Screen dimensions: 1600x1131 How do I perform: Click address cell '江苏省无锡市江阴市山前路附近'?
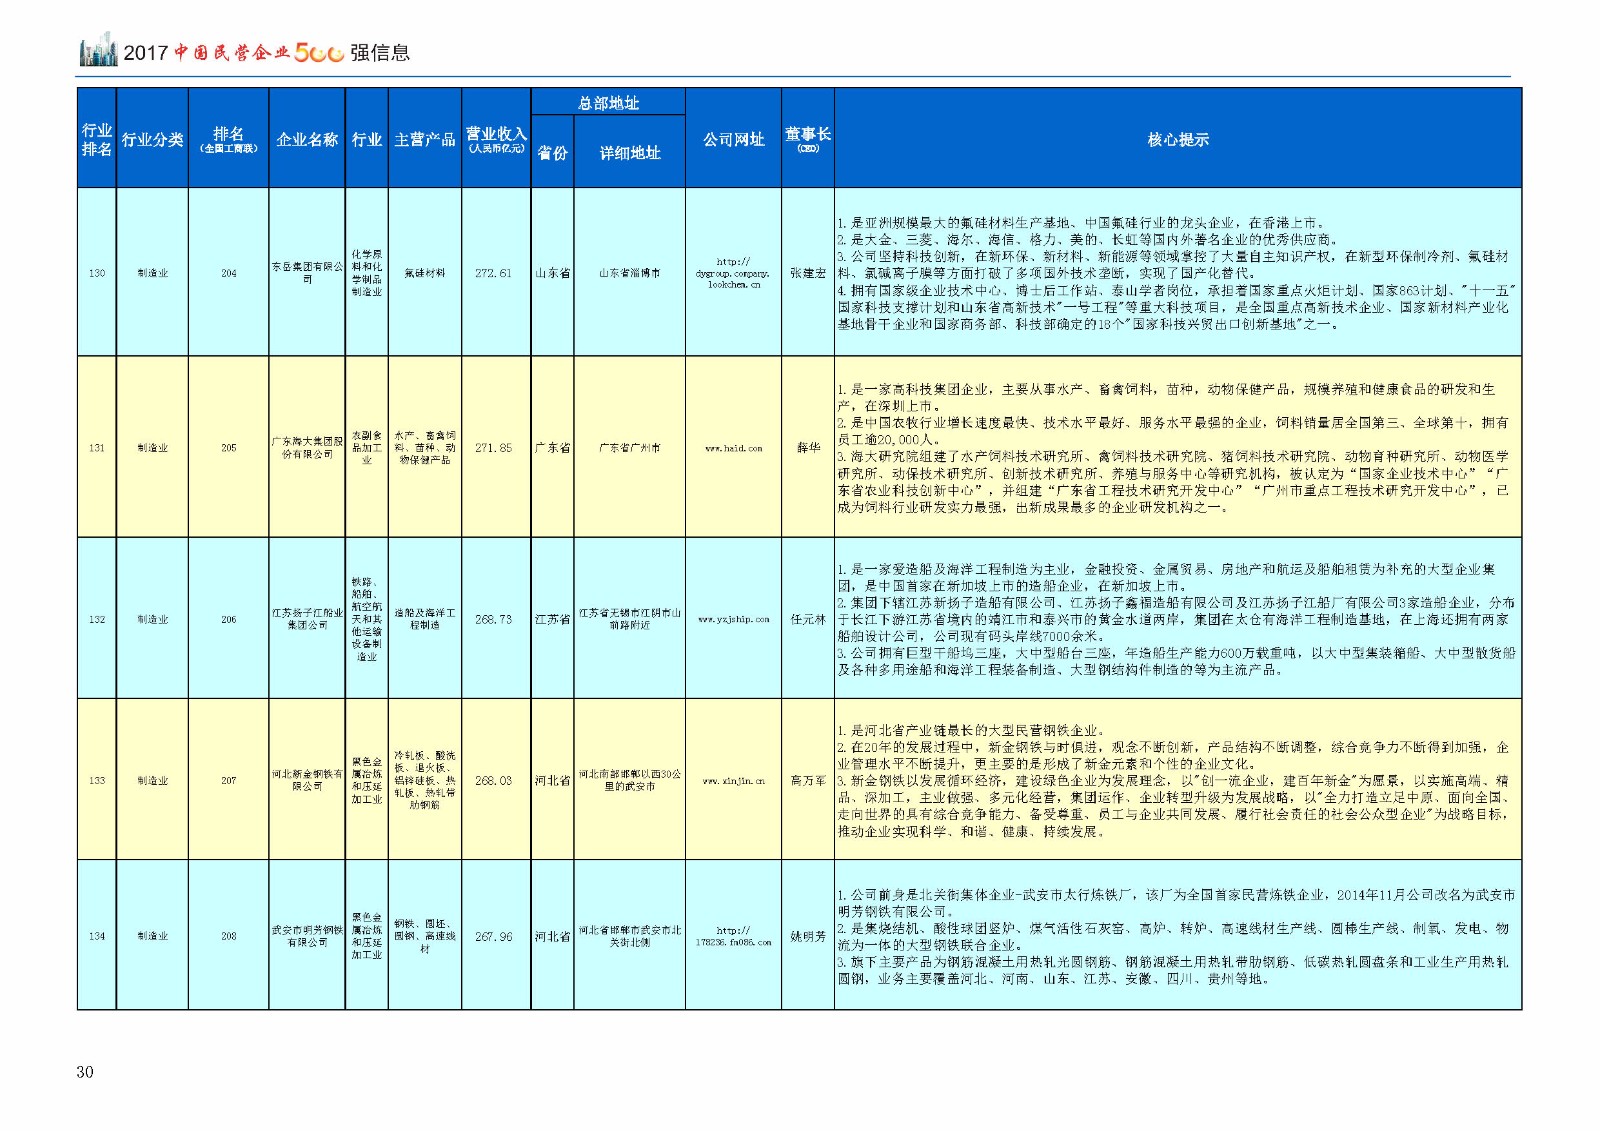tap(630, 619)
